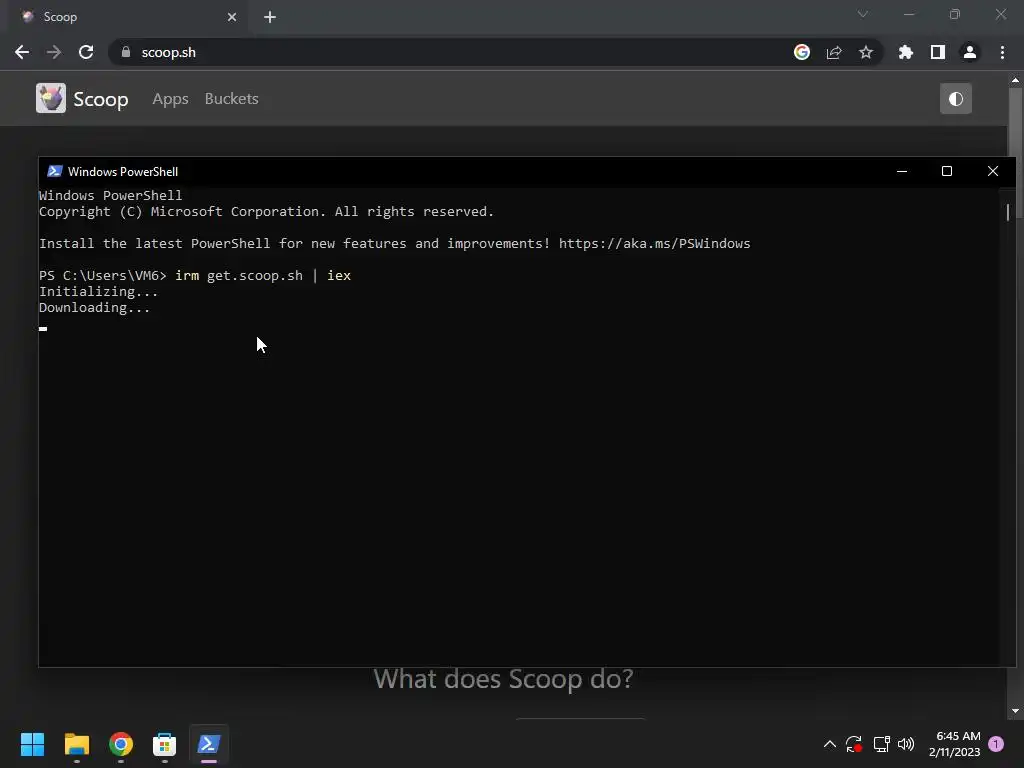Click the 'What does Scoop do?' heading
Image resolution: width=1024 pixels, height=768 pixels.
tap(504, 679)
